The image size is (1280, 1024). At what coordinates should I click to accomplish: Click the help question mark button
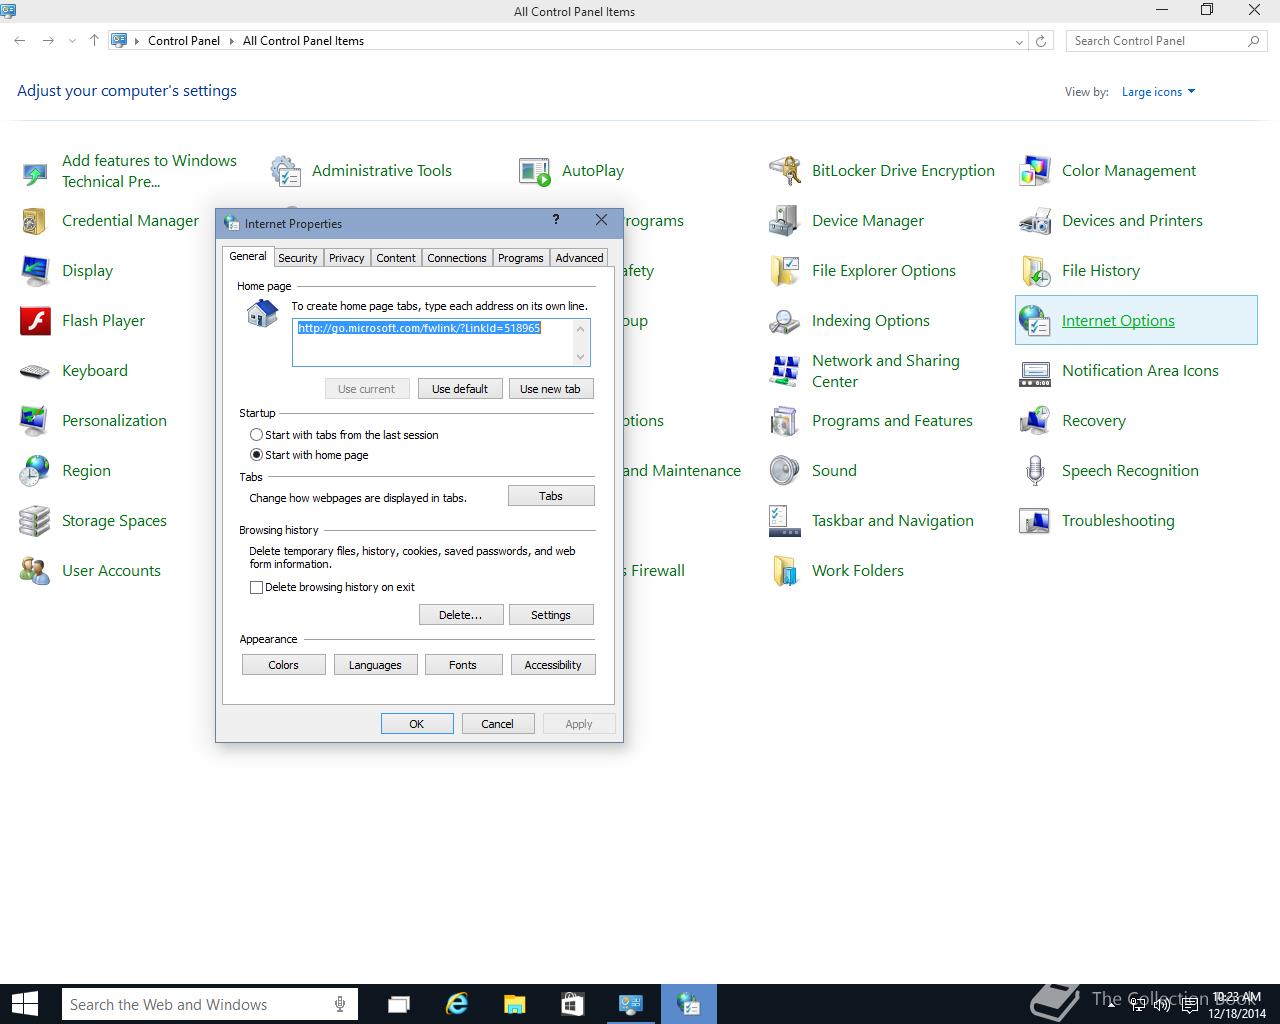556,220
